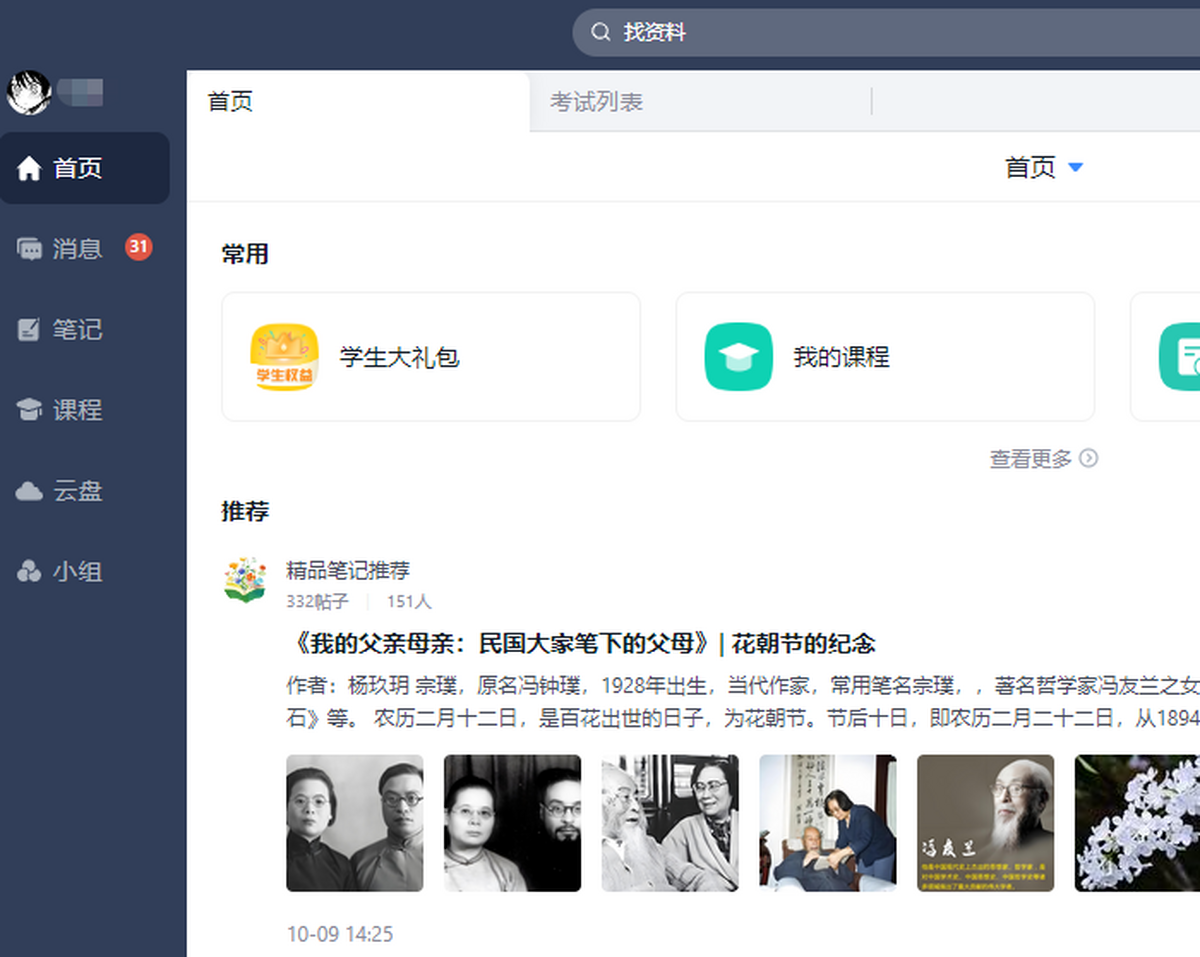Click the 31 unread messages badge

coord(138,246)
